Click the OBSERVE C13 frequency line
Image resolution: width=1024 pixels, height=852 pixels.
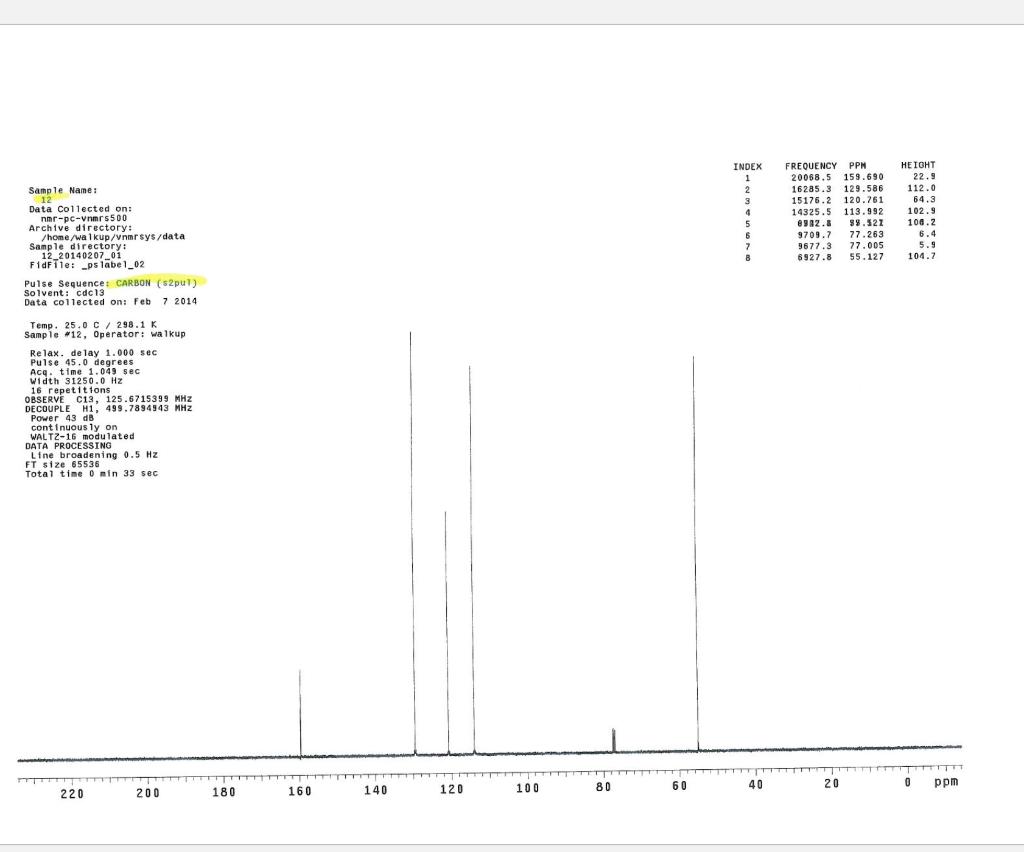tap(110, 398)
